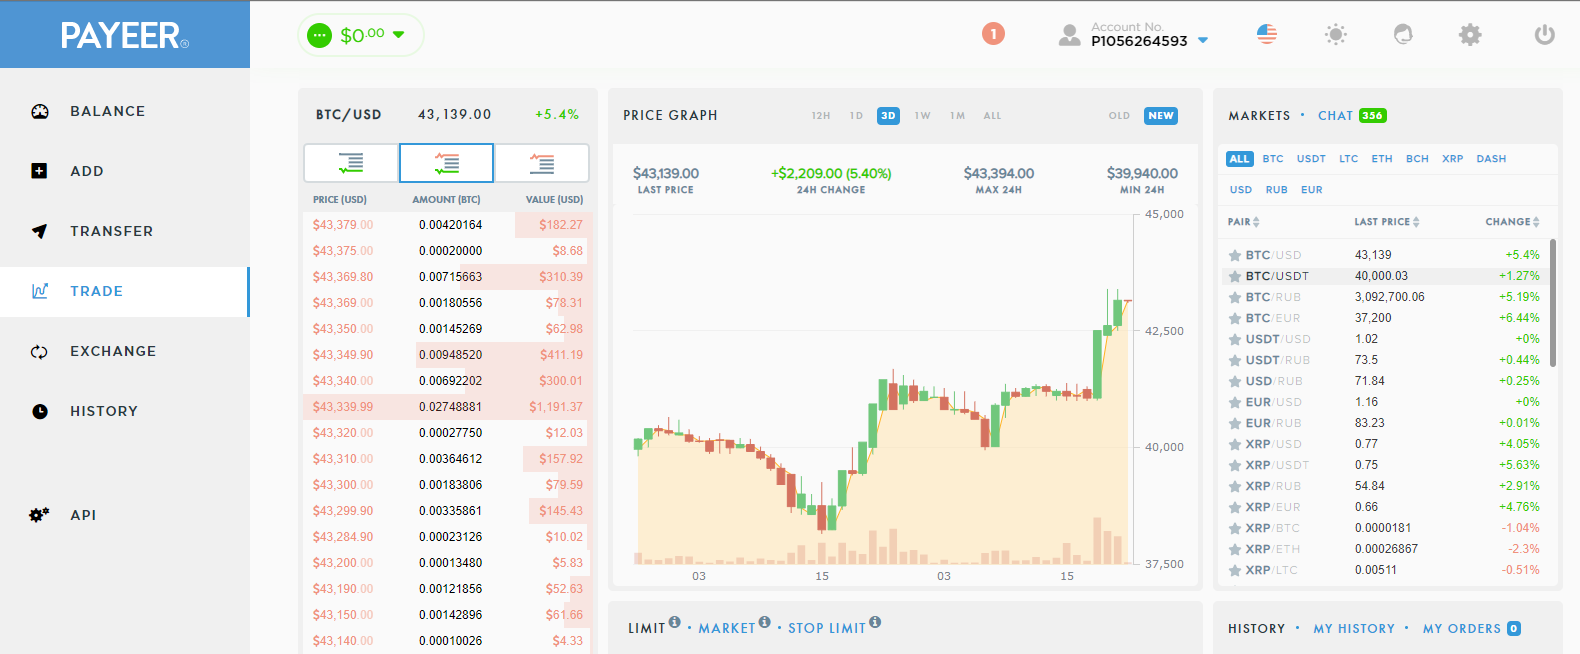Open the Exchange section

(x=112, y=351)
